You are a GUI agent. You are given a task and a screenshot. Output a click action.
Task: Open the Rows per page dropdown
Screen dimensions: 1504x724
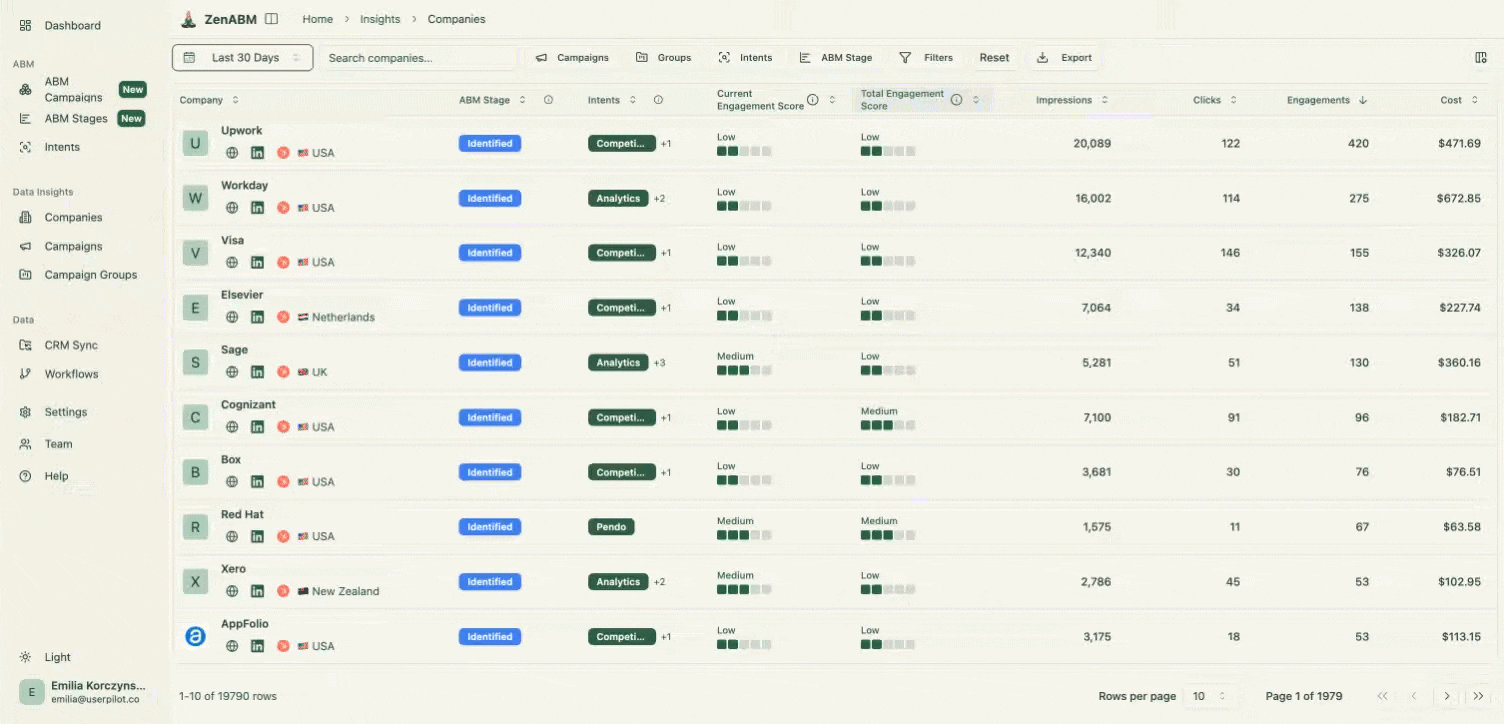pos(1211,695)
